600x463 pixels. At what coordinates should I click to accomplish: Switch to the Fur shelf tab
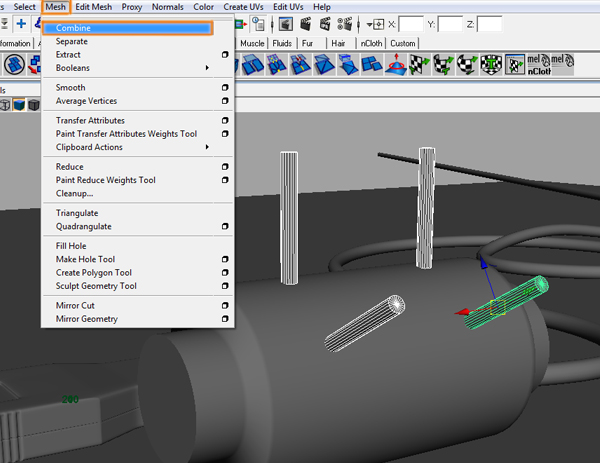click(x=307, y=43)
